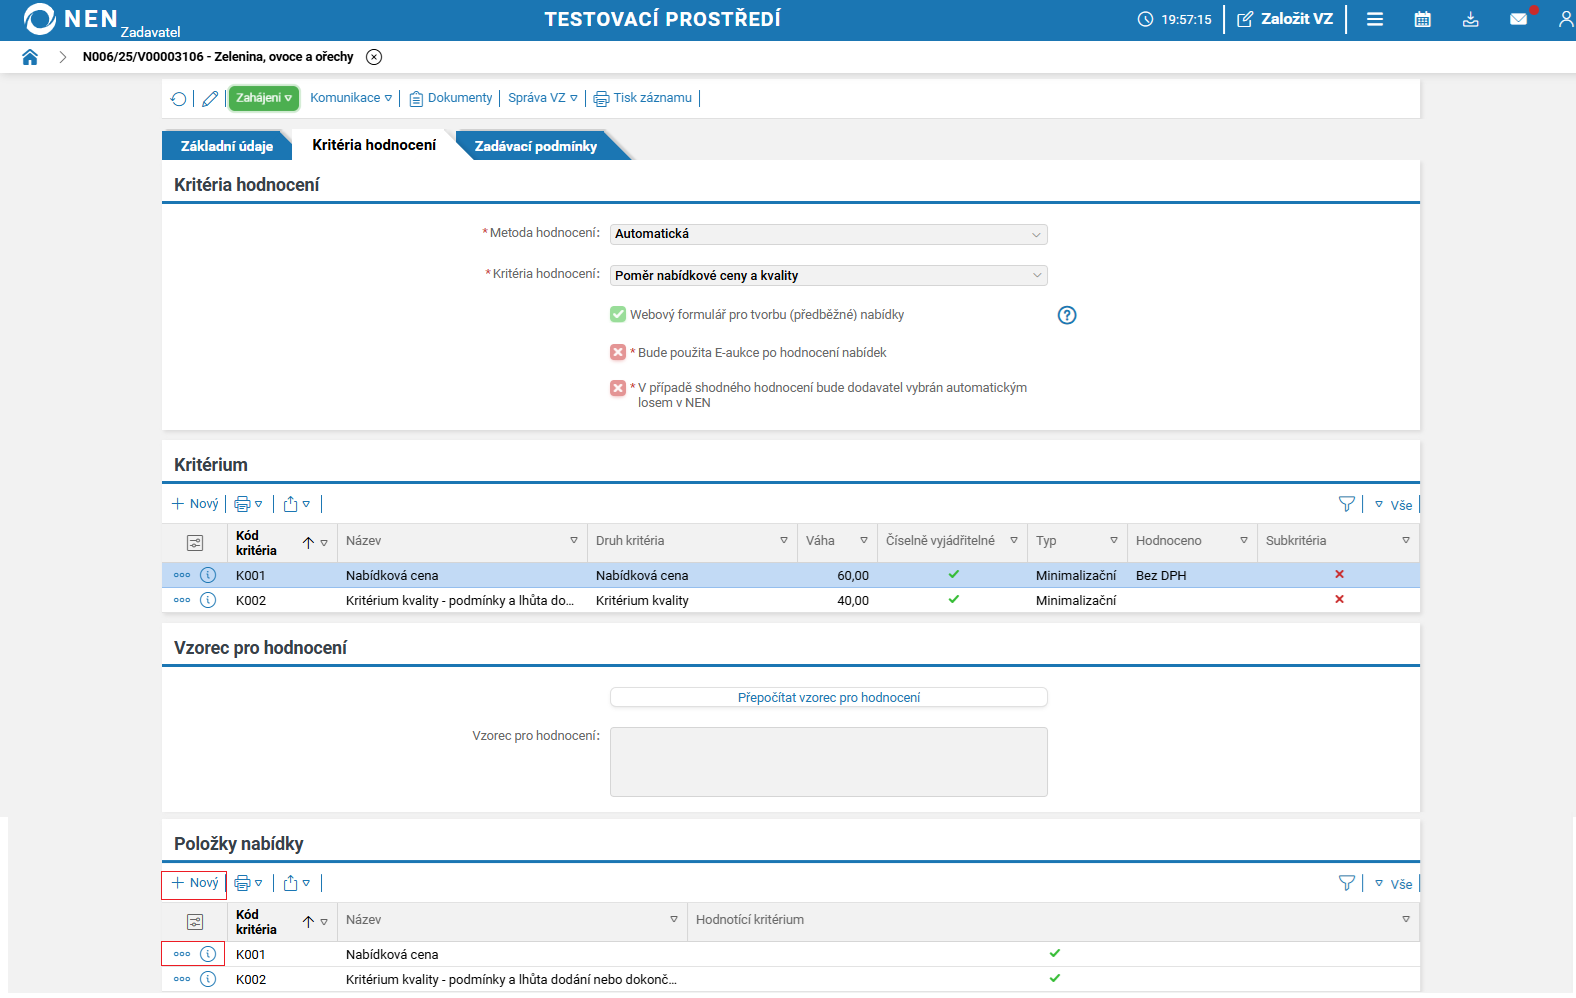This screenshot has width=1576, height=998.
Task: Open user profile icon
Action: 1565,19
